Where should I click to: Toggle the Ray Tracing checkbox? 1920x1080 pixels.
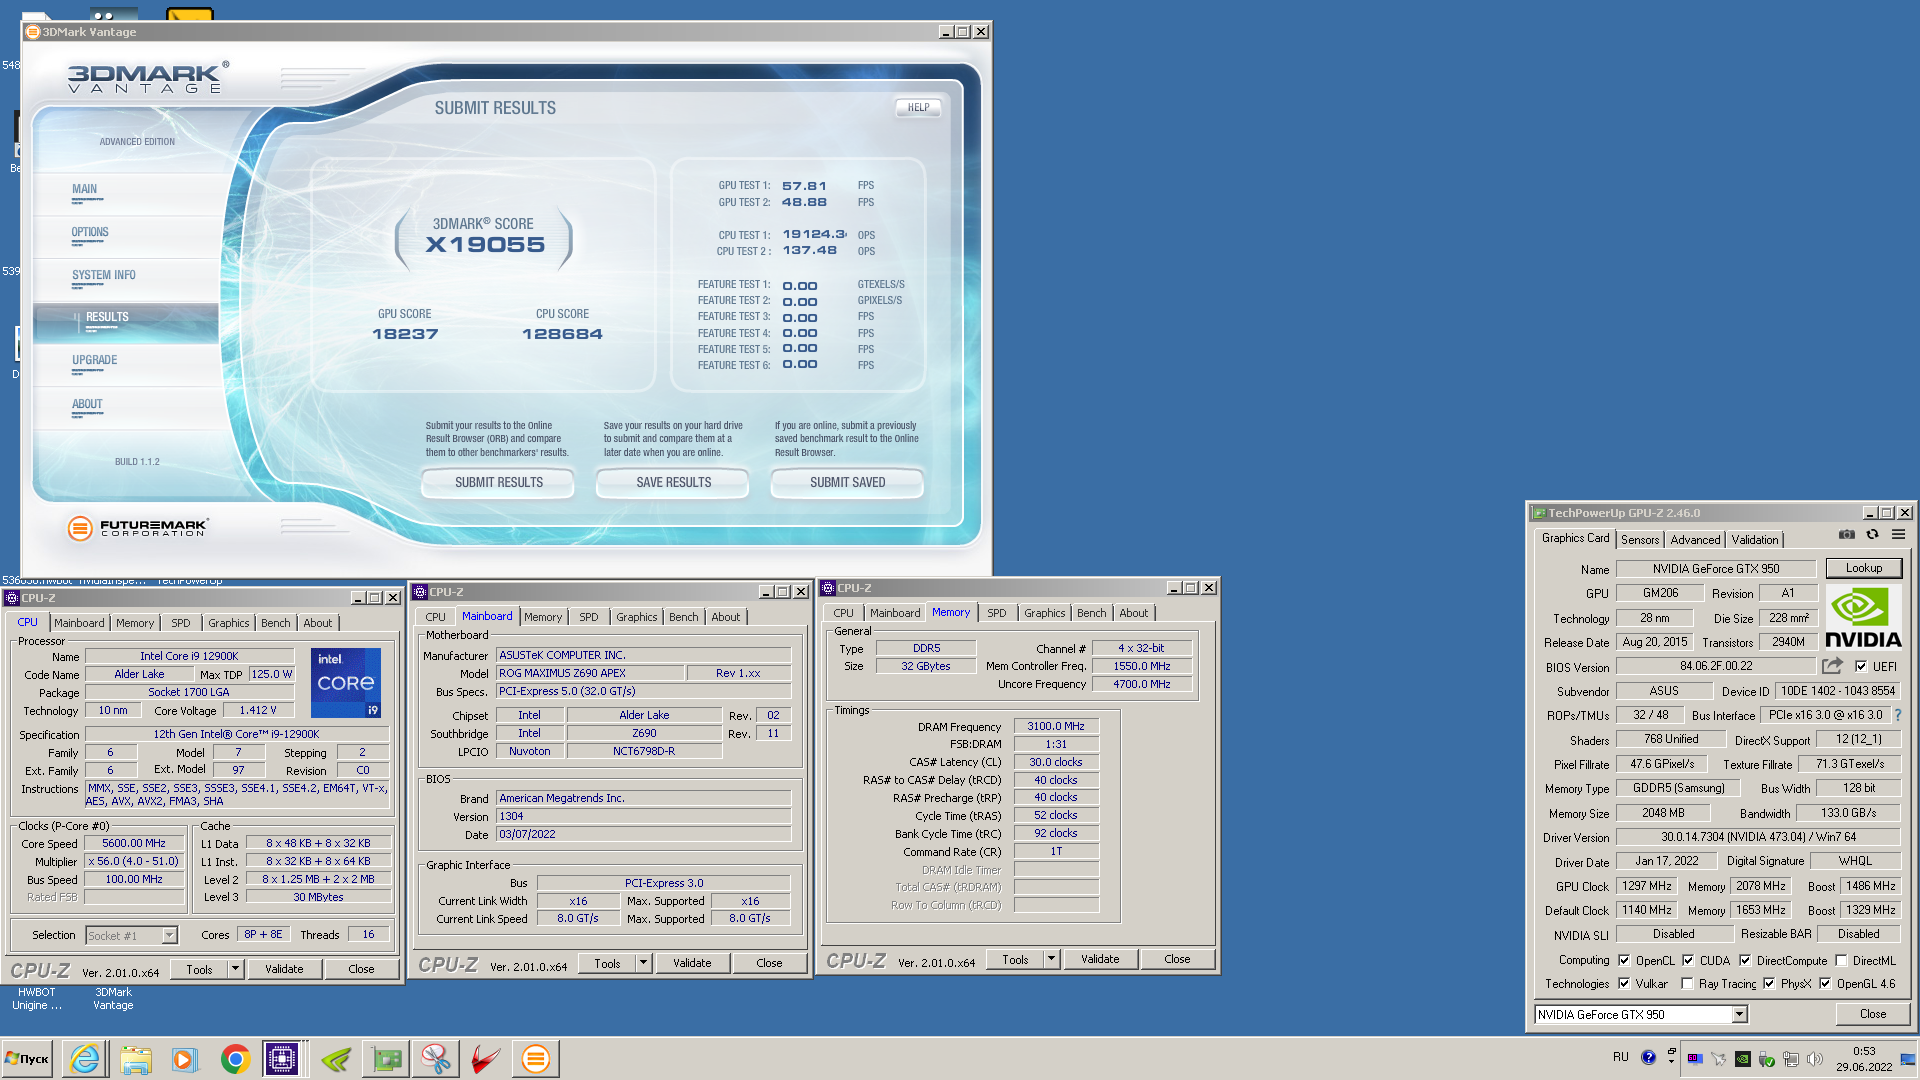pyautogui.click(x=1688, y=984)
